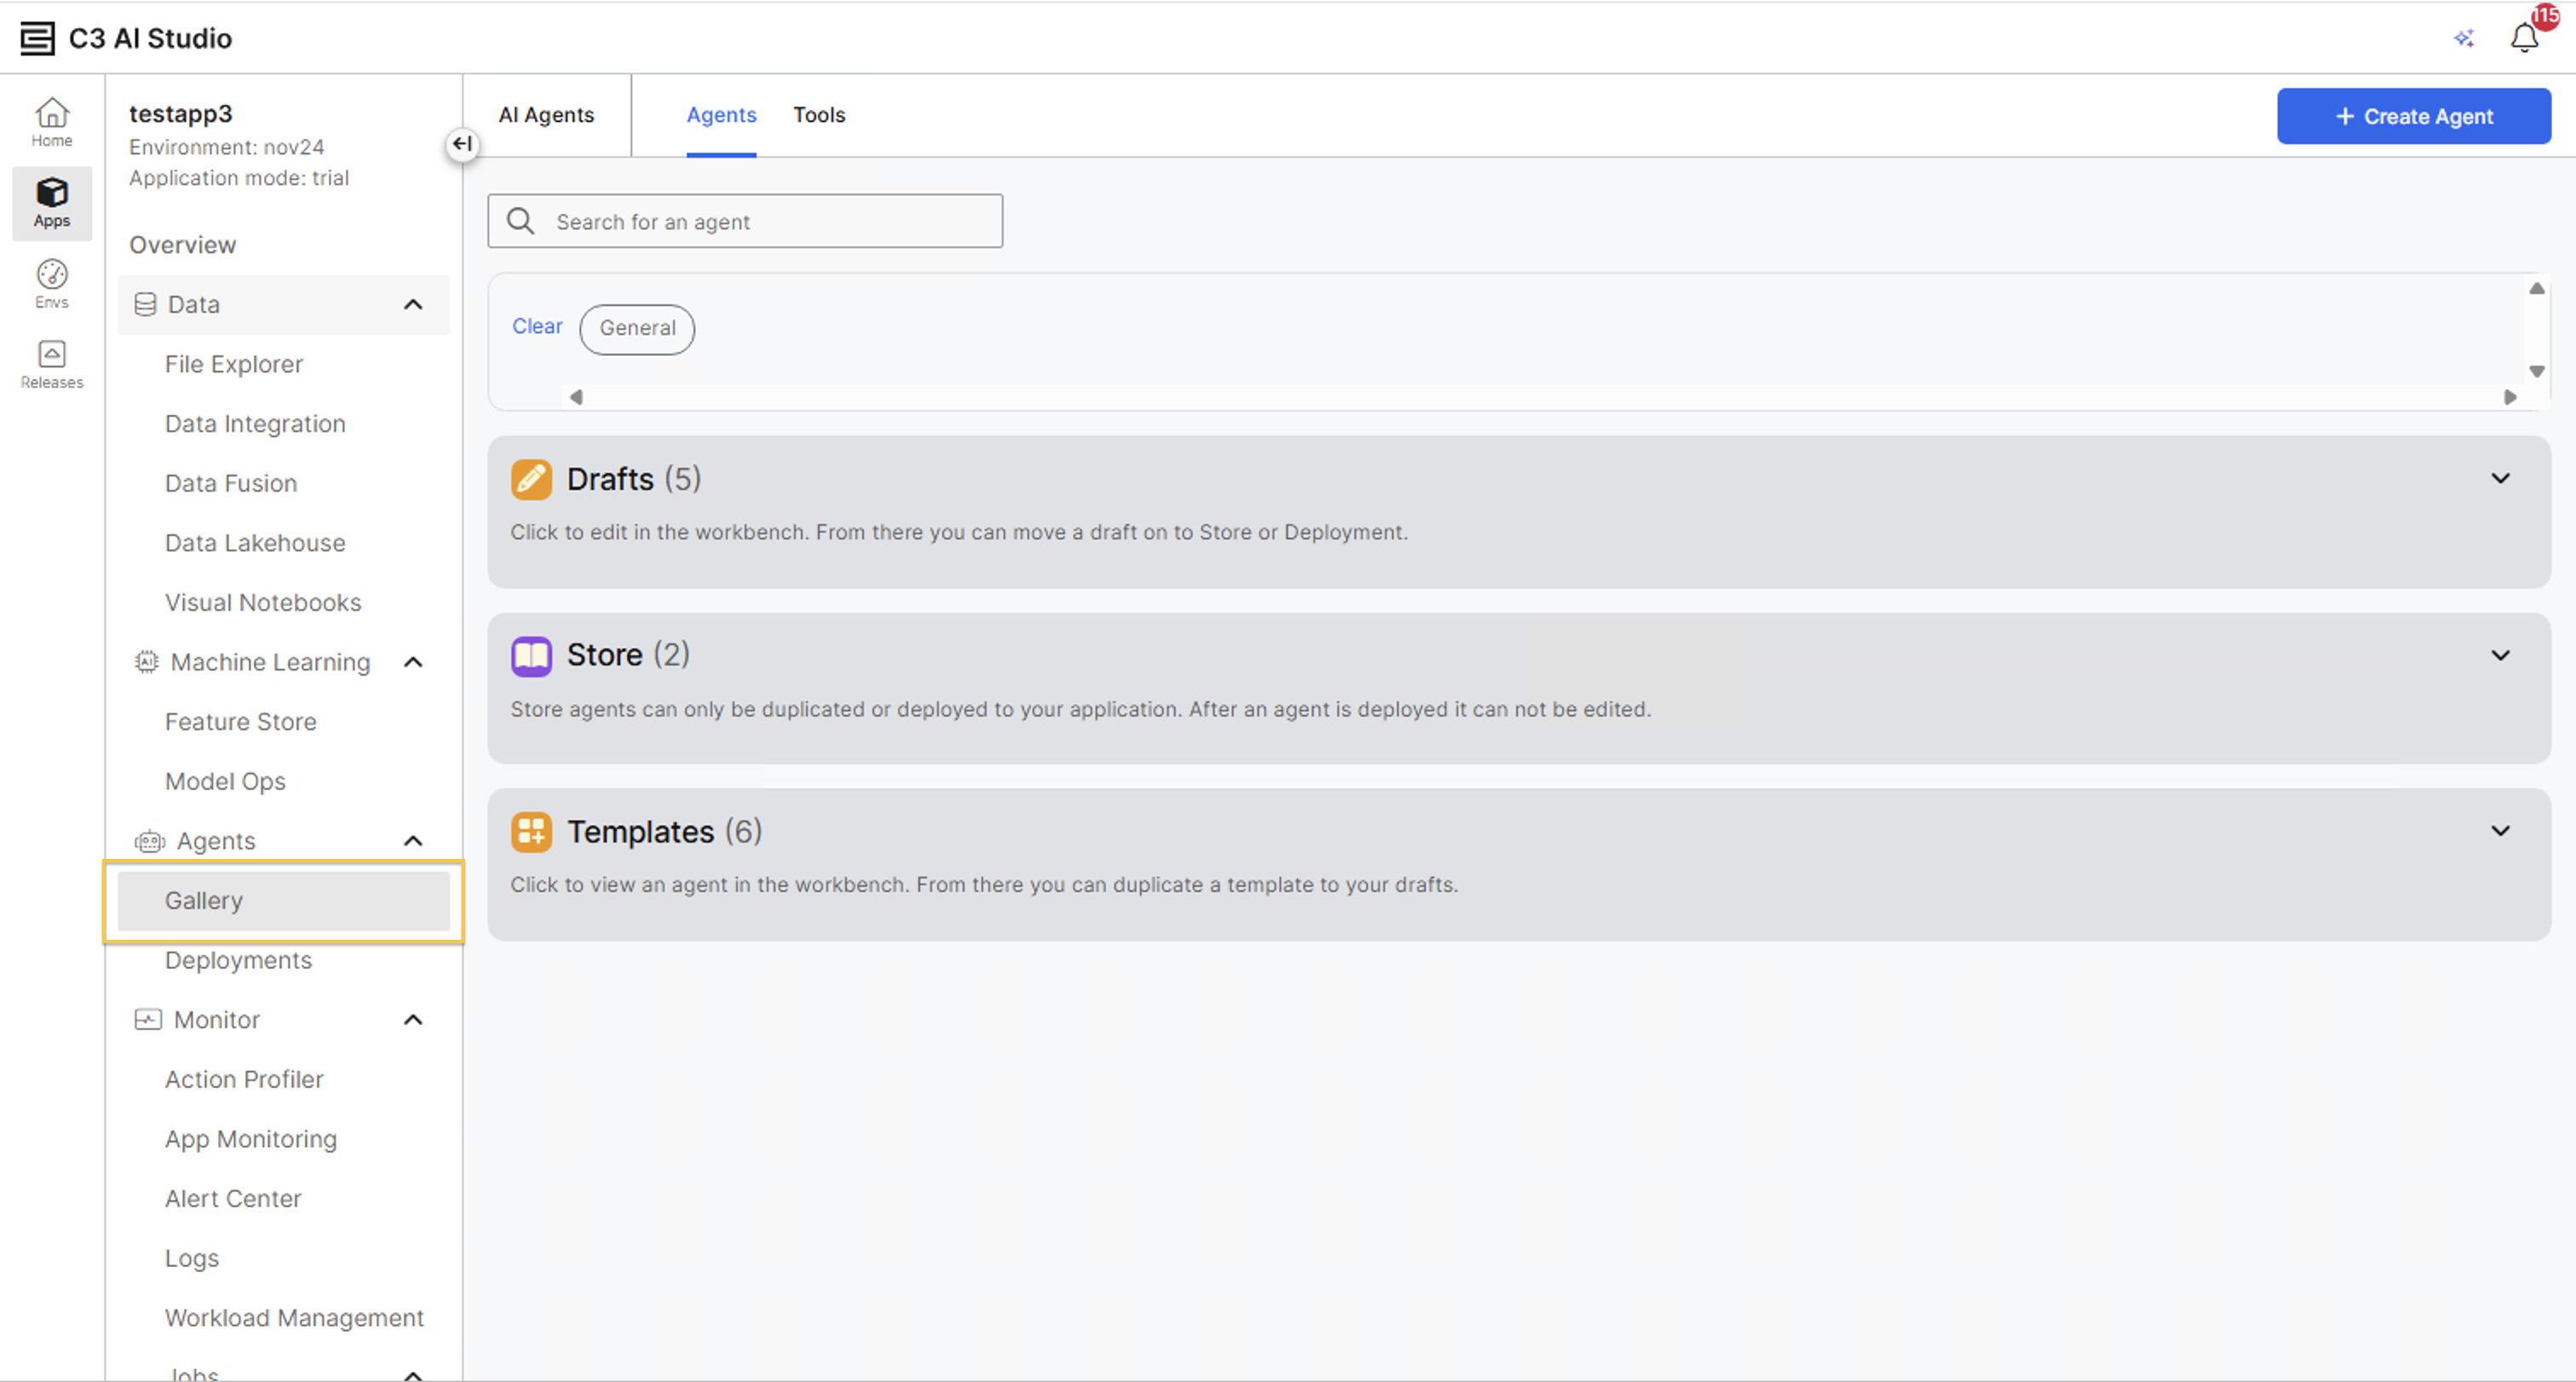The height and width of the screenshot is (1382, 2576).
Task: Click the Clear filters link
Action: pyautogui.click(x=537, y=326)
